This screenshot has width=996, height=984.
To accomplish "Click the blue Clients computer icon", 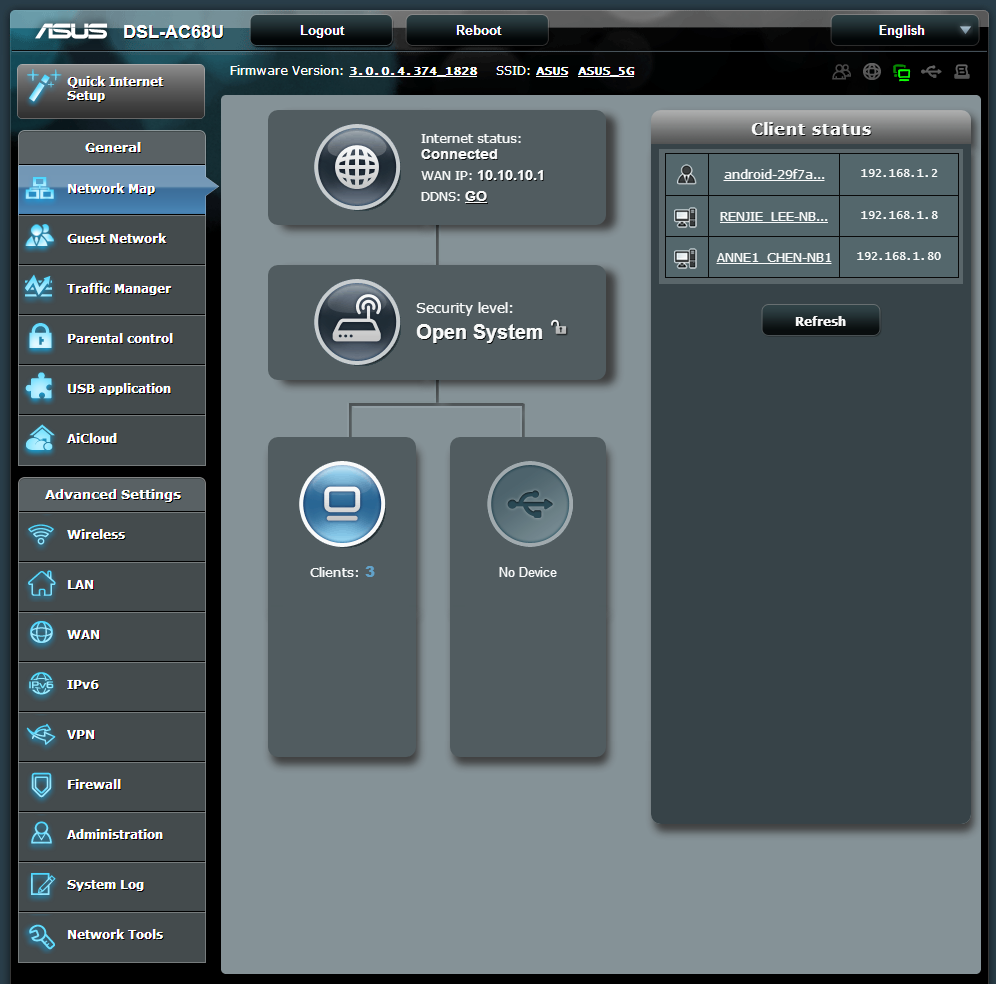I will pos(342,504).
